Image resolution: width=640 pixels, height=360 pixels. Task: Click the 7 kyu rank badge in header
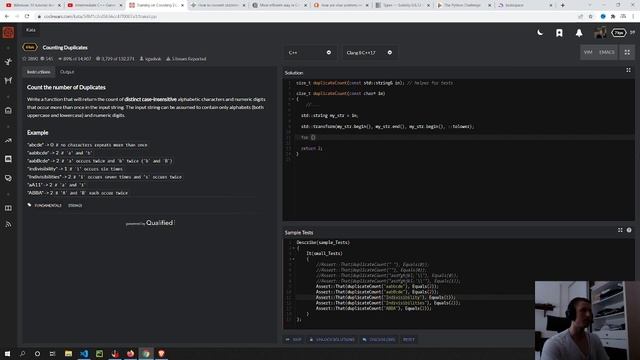pyautogui.click(x=618, y=33)
